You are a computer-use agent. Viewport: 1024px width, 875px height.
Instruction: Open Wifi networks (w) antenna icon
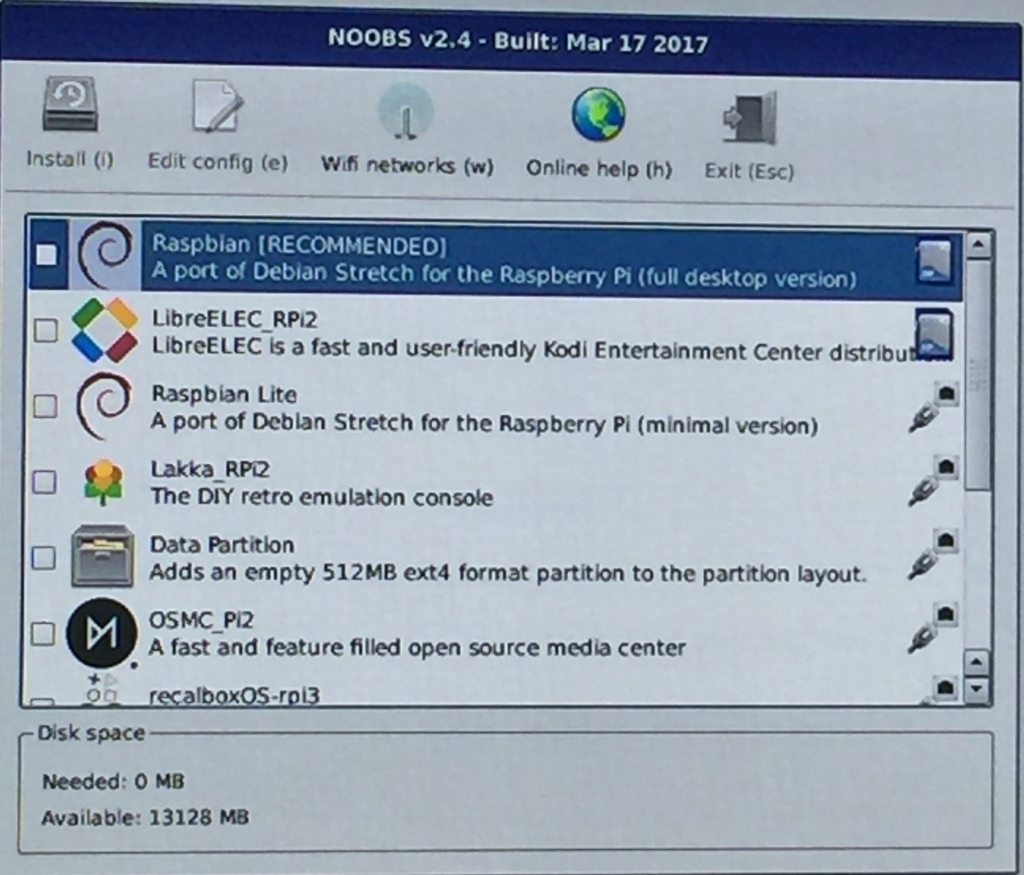point(406,112)
